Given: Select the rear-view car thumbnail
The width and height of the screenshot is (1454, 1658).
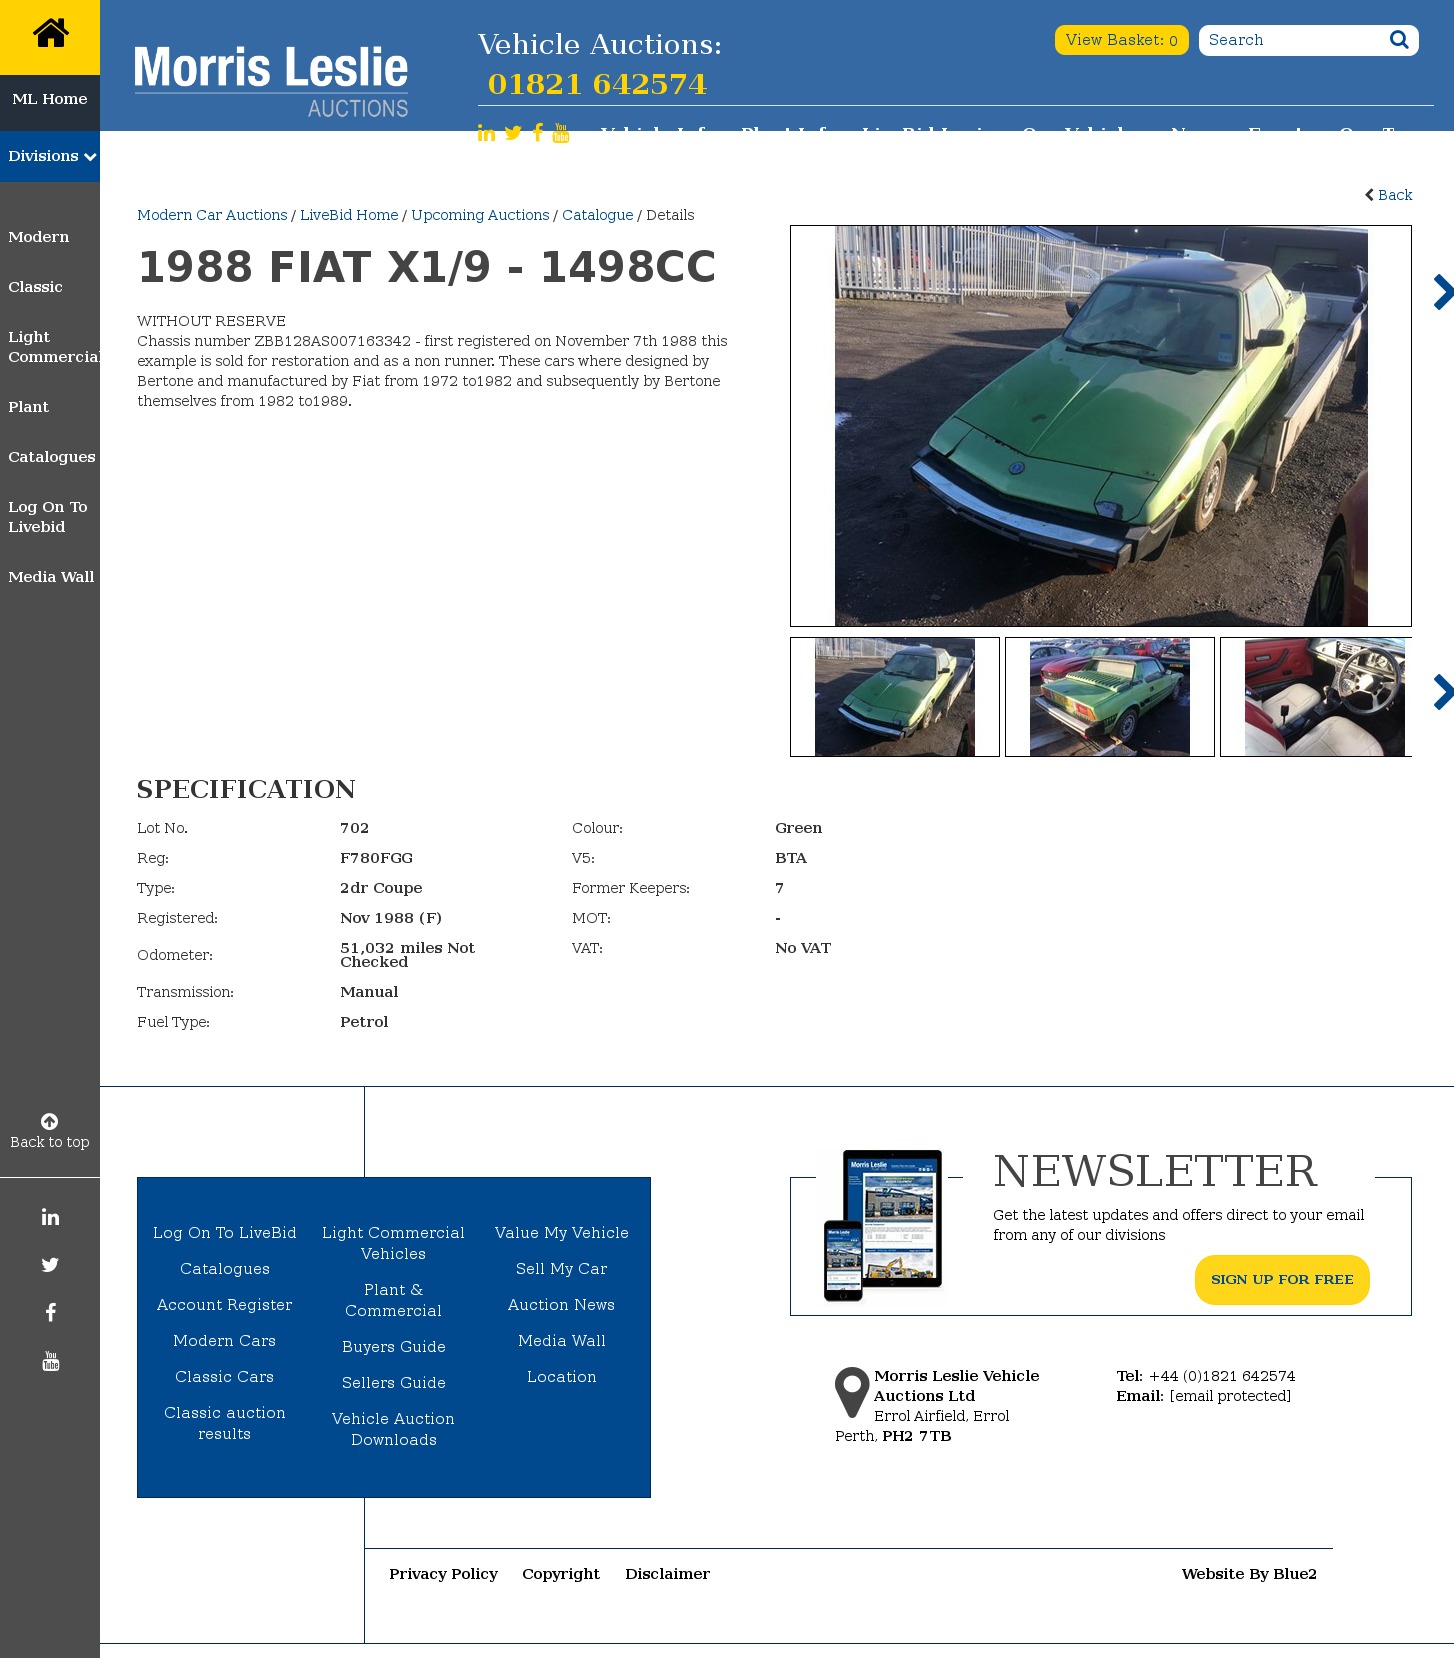Looking at the screenshot, I should click(1110, 697).
